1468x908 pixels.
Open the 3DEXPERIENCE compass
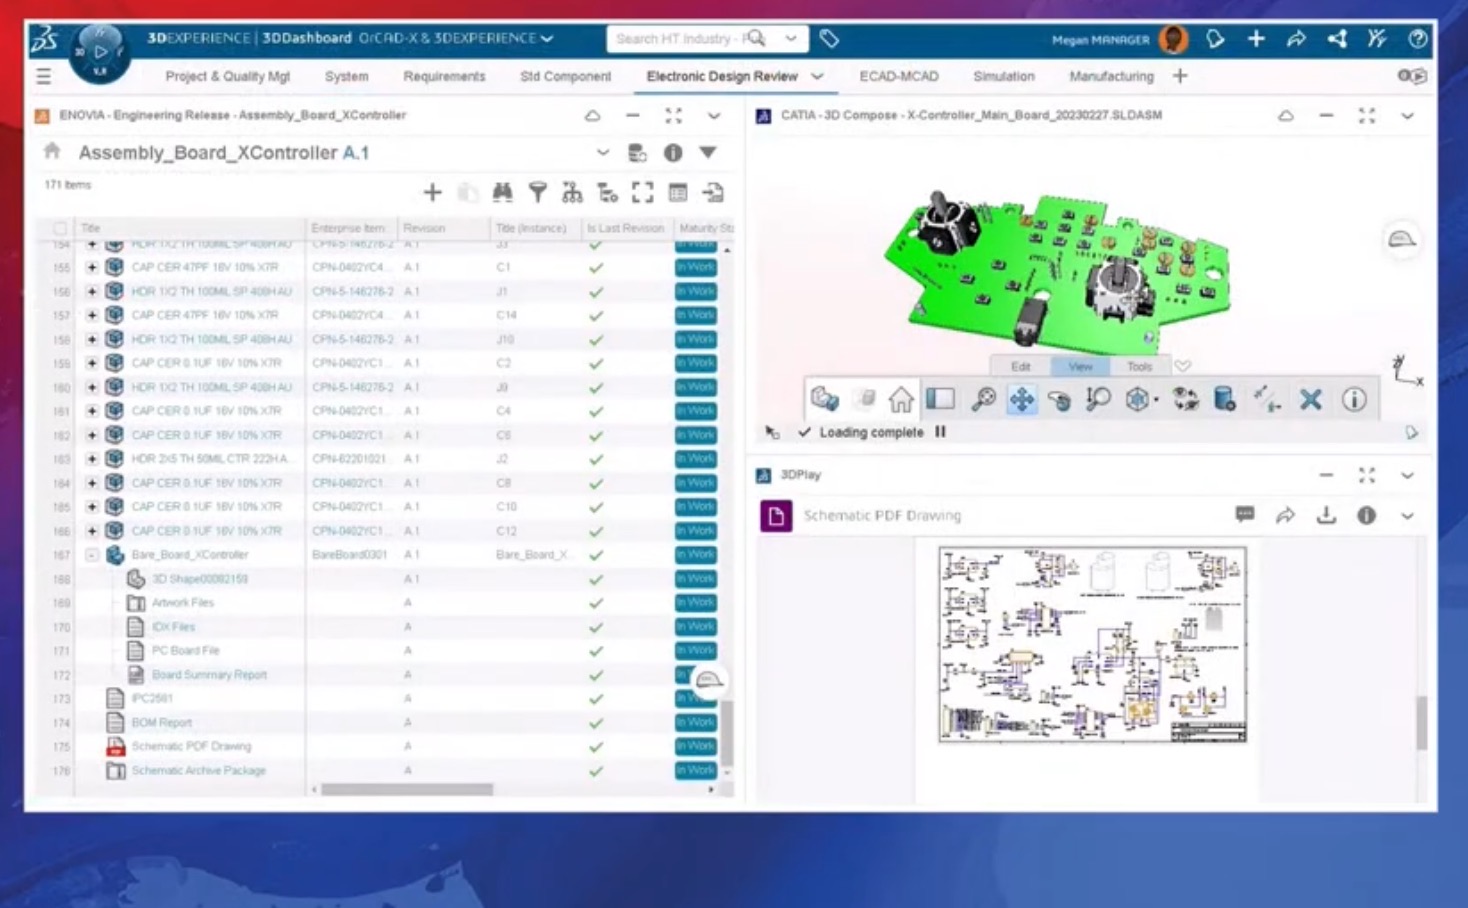pyautogui.click(x=99, y=52)
